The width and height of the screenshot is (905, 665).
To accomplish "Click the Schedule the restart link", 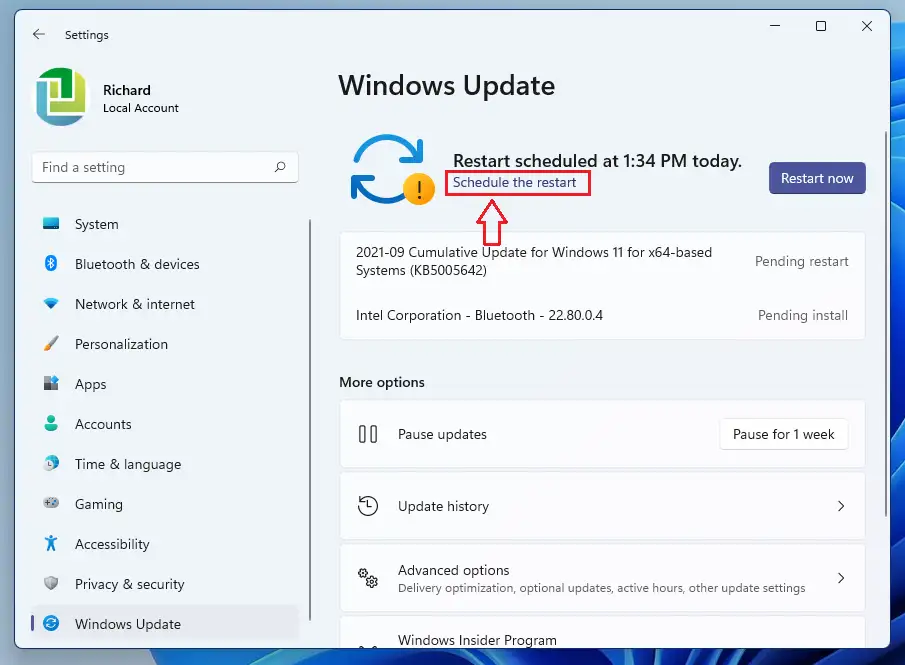I will click(514, 182).
